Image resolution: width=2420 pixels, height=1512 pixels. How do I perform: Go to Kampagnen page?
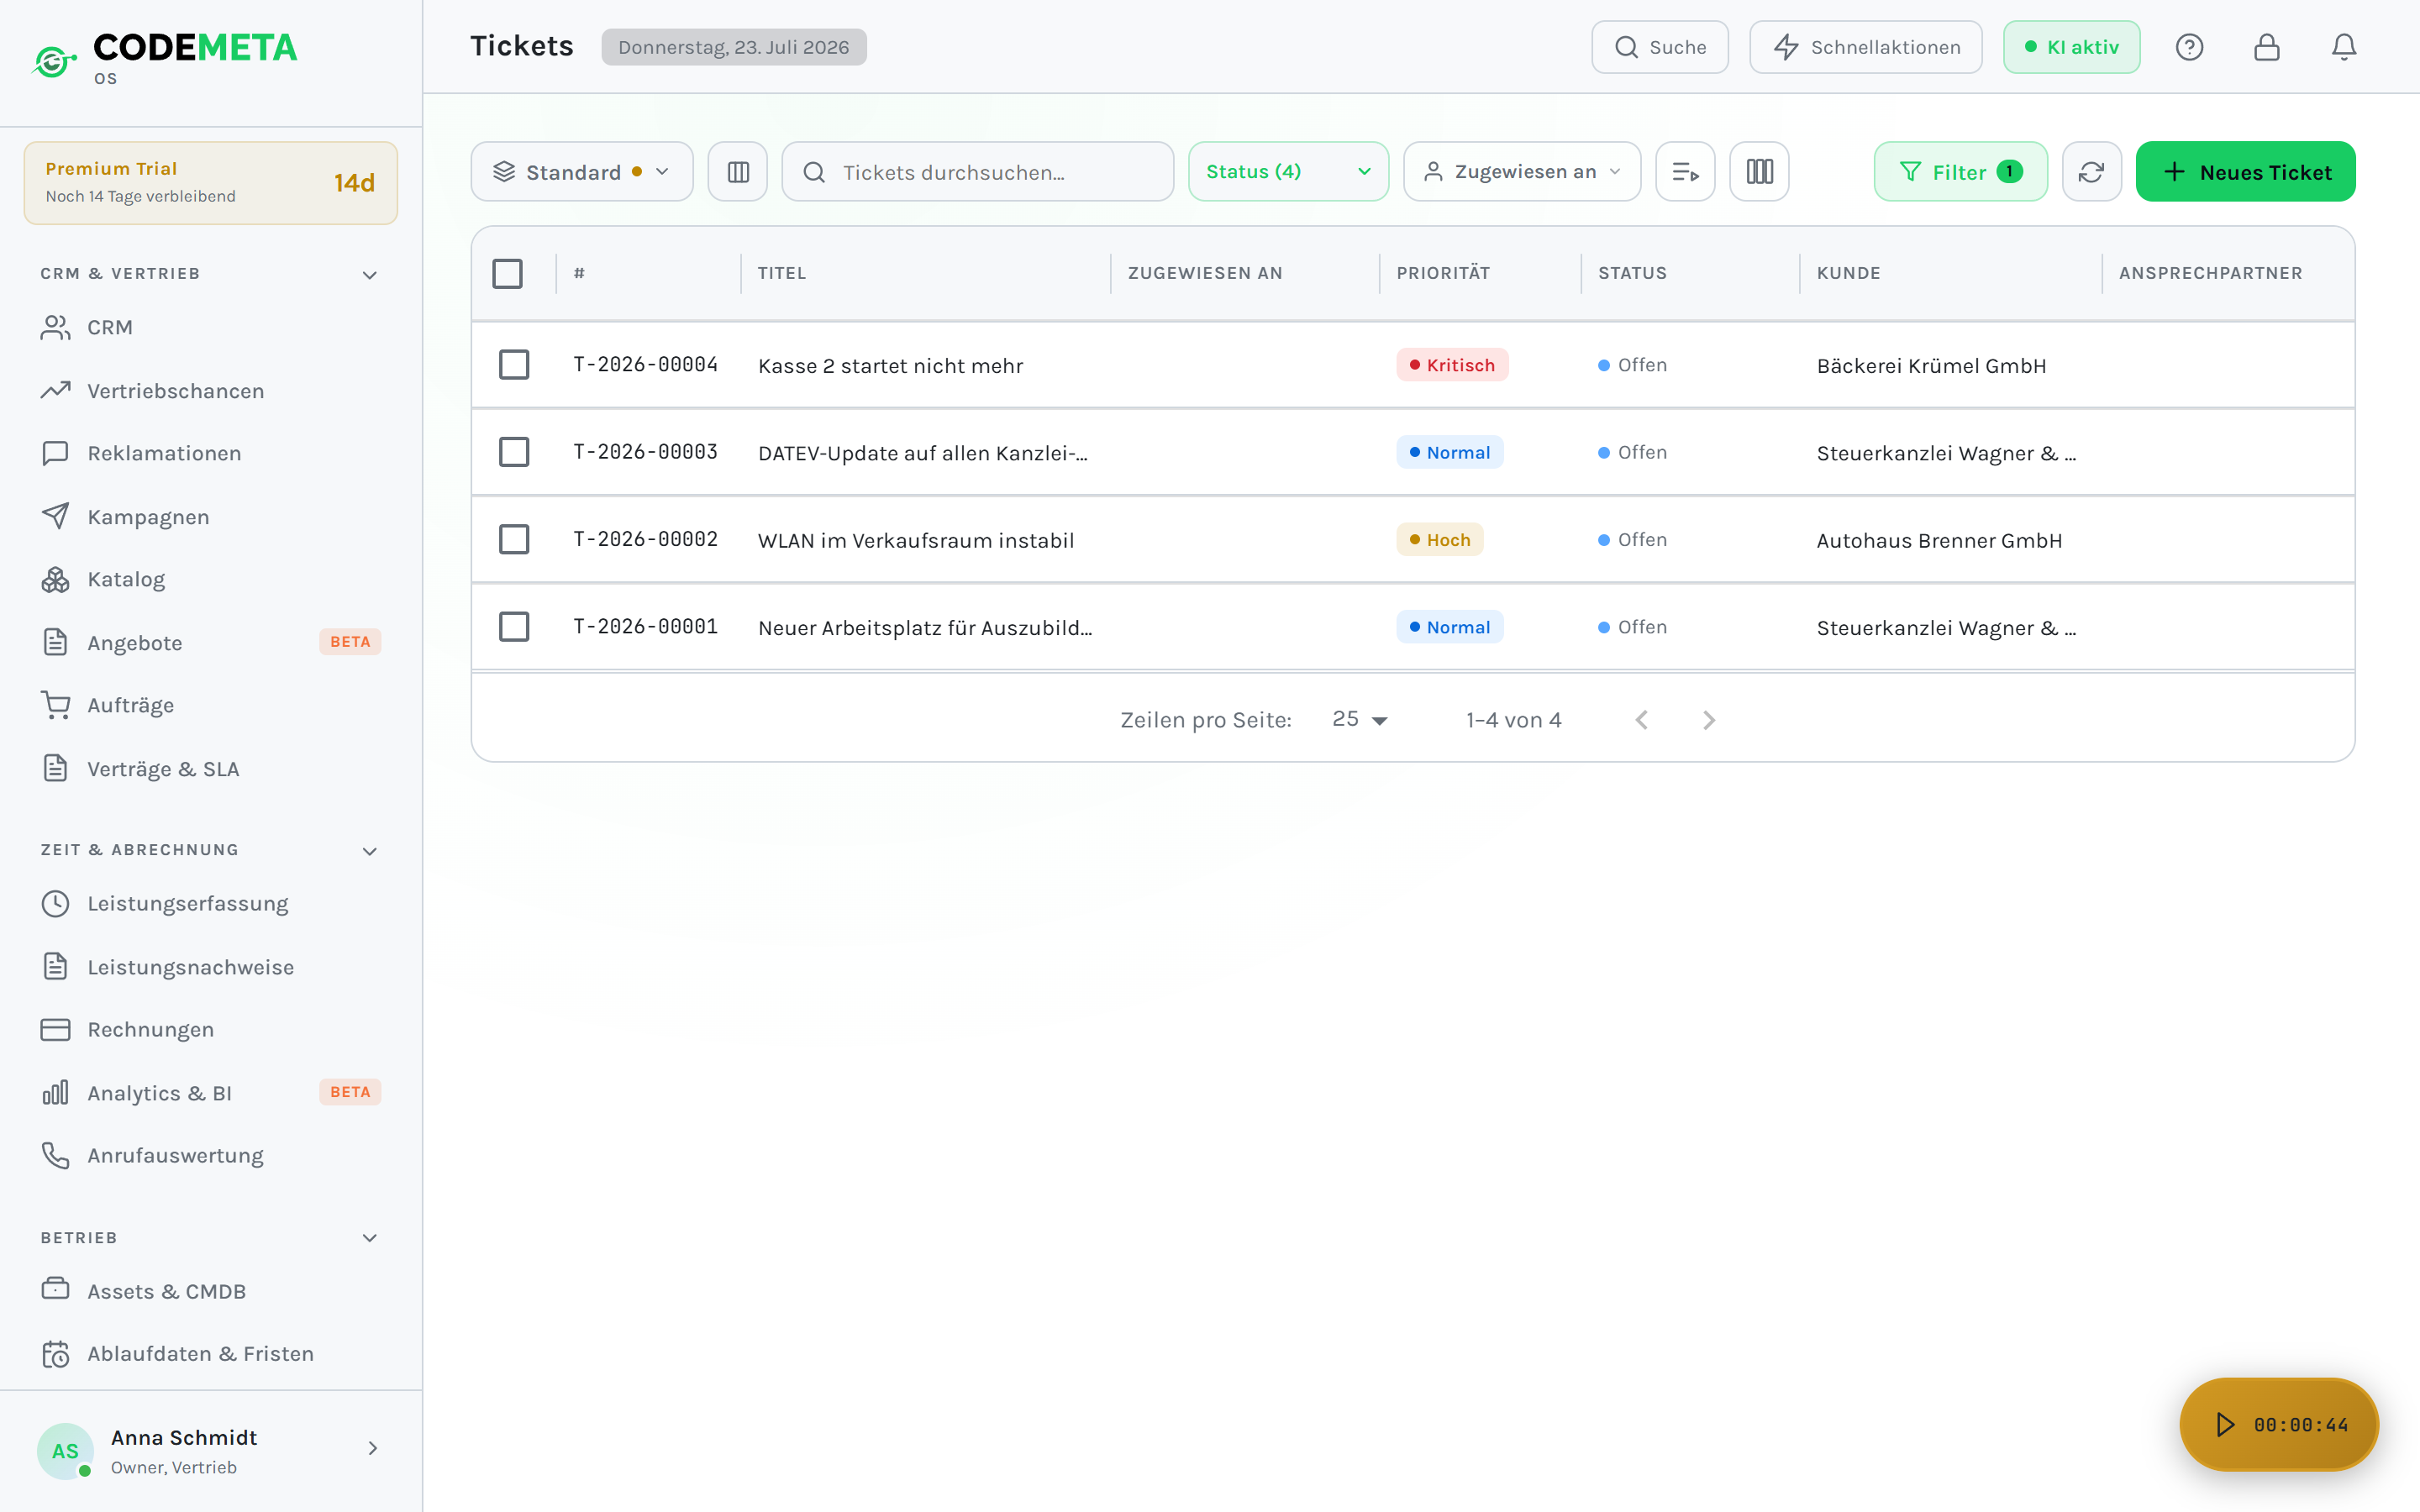coord(210,517)
